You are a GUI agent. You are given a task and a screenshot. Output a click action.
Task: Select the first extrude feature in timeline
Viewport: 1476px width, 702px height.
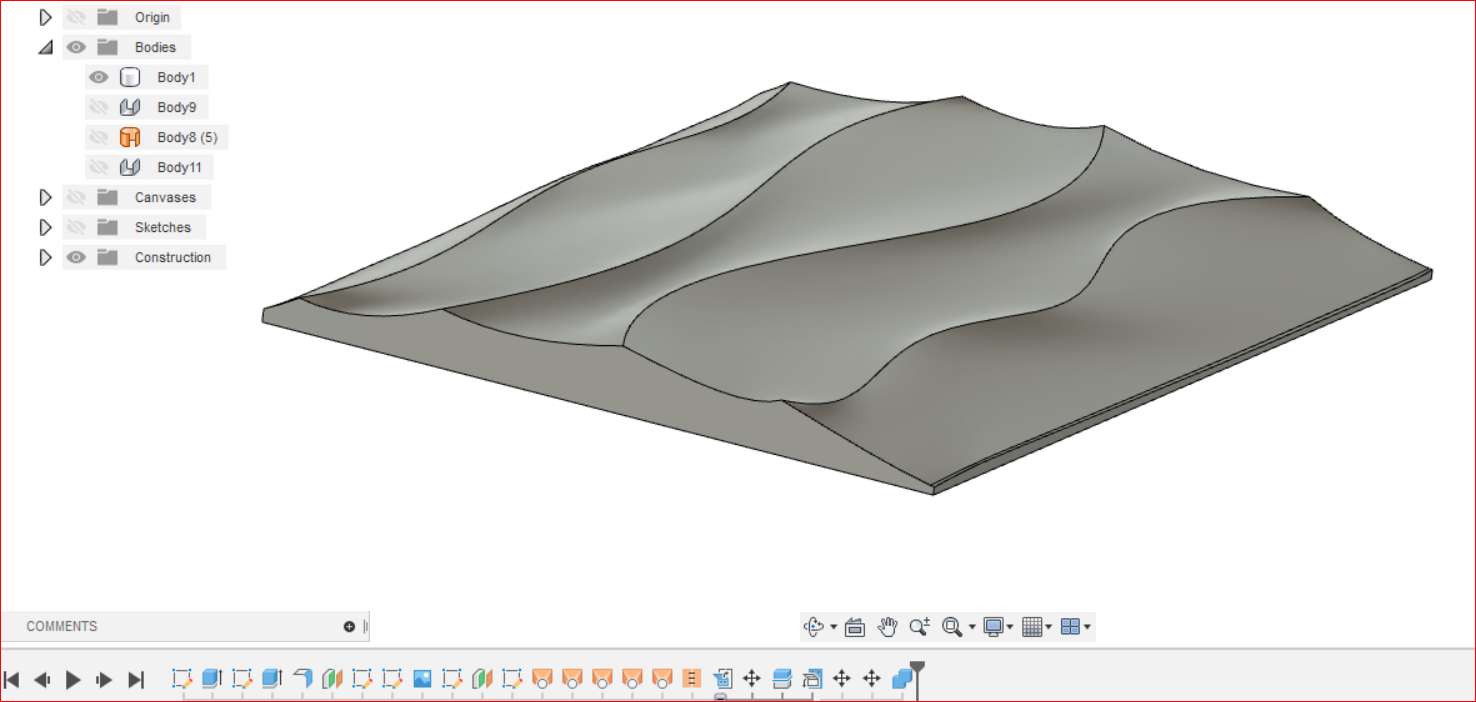(211, 679)
